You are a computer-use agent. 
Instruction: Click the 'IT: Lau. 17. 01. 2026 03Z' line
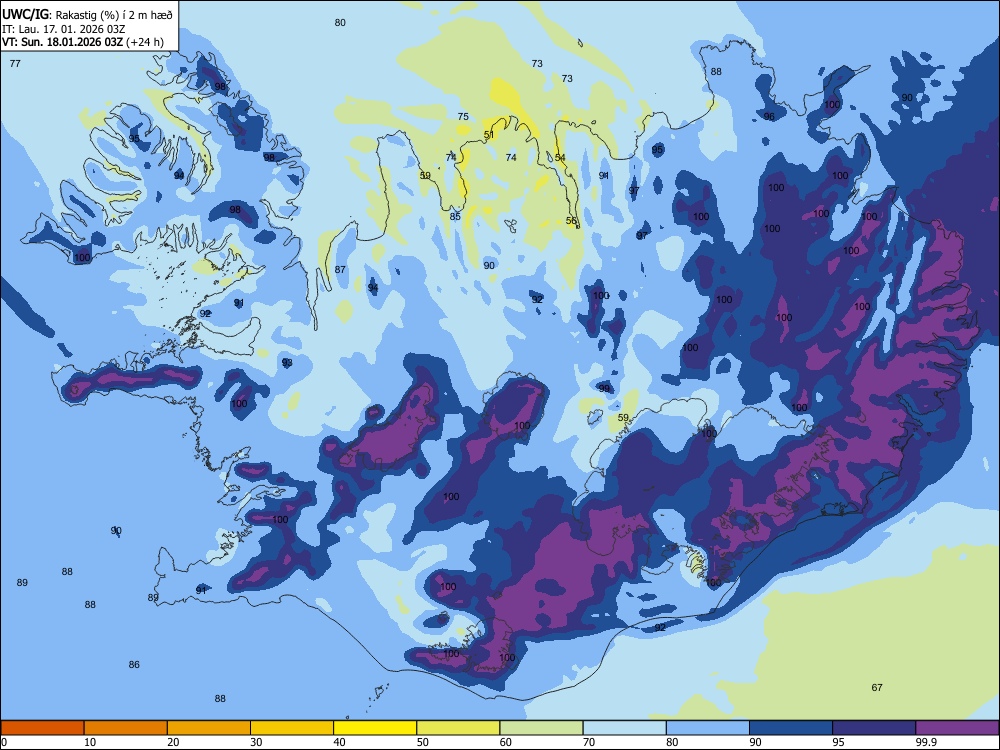(63, 29)
